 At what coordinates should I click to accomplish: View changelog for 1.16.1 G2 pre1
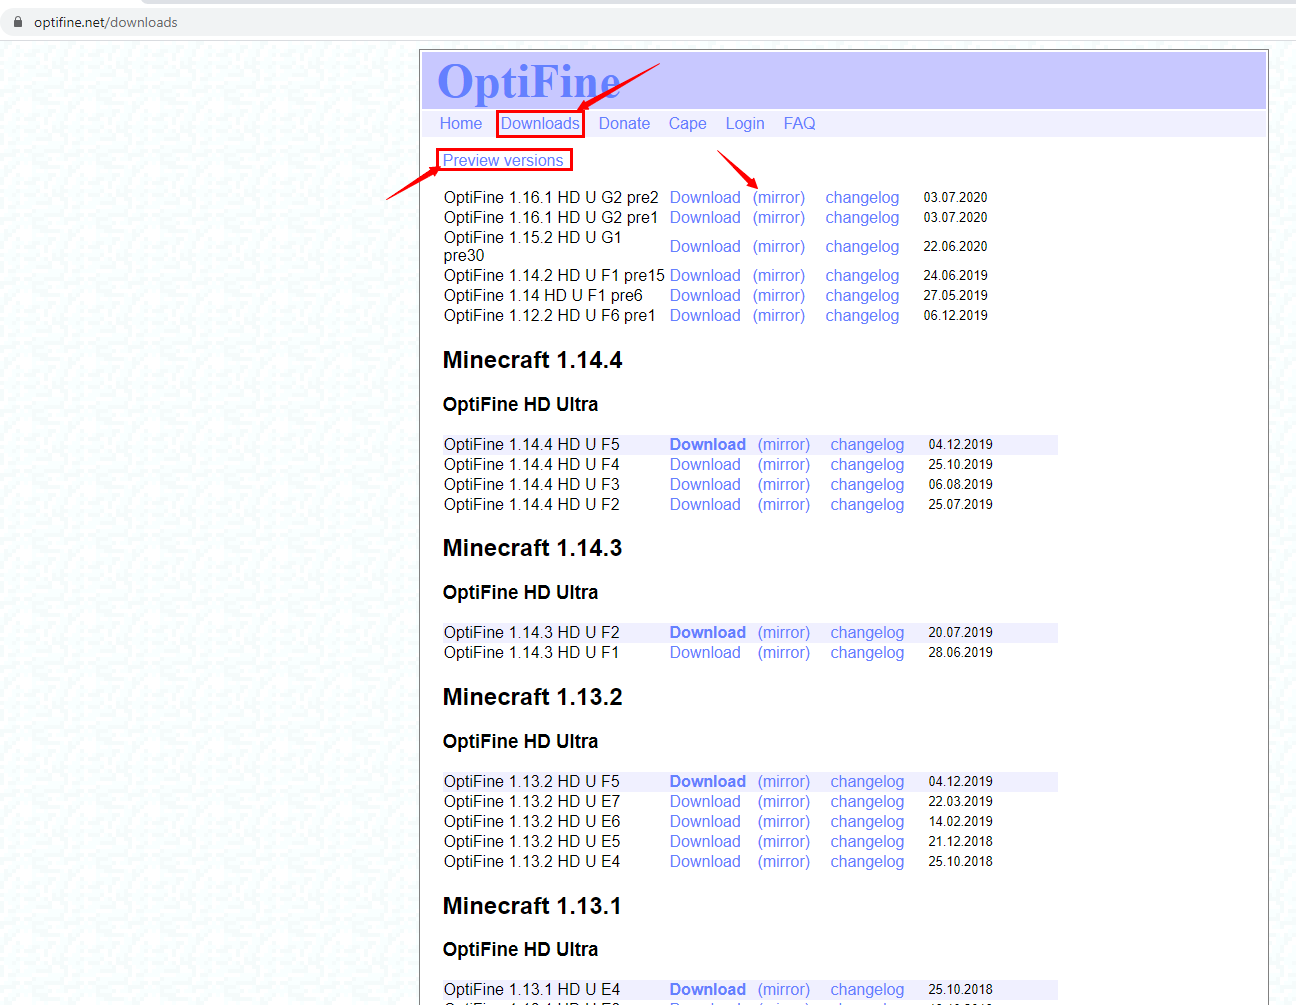[x=862, y=217]
